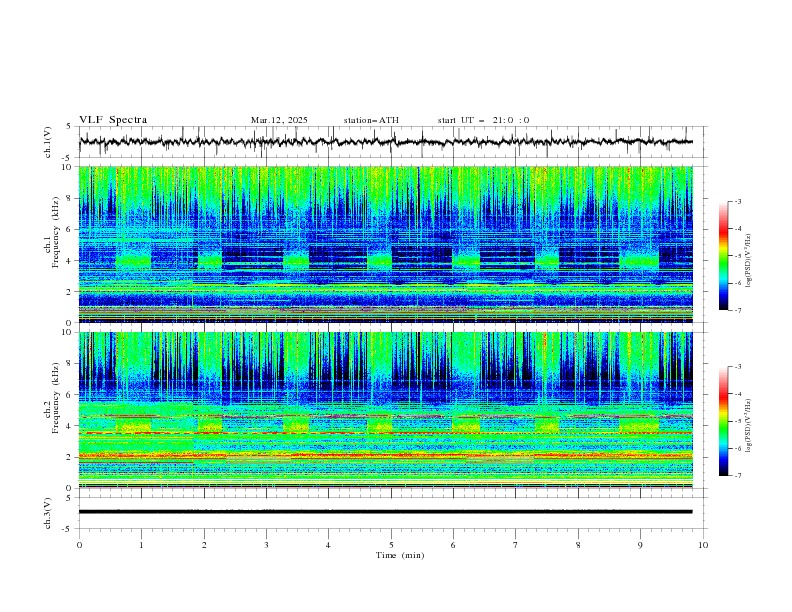Click the ch.1 color bar "log(PSD)(V²/Hz)" label
This screenshot has height=612, width=792.
click(x=749, y=261)
